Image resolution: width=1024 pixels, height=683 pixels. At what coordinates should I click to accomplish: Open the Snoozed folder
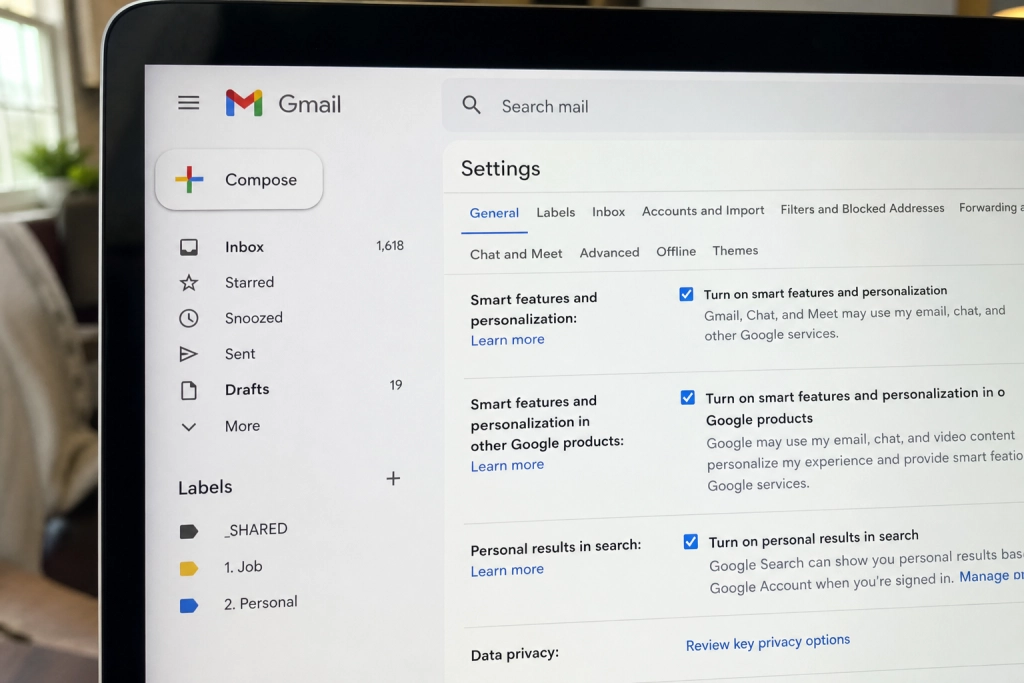click(x=254, y=318)
